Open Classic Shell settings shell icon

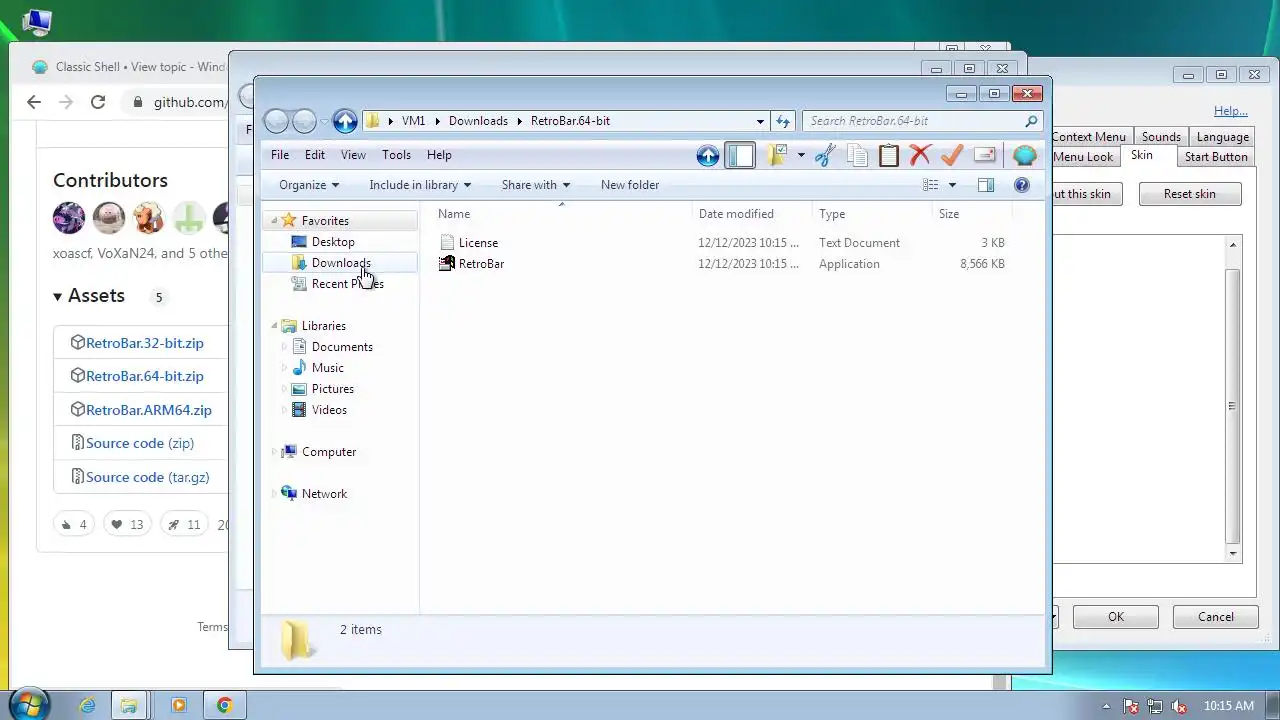click(x=1024, y=155)
